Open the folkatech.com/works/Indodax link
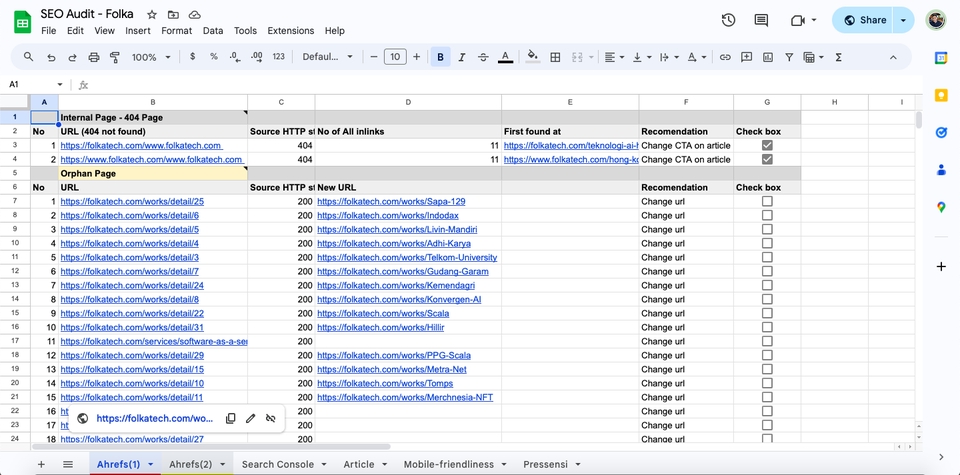 coord(388,215)
